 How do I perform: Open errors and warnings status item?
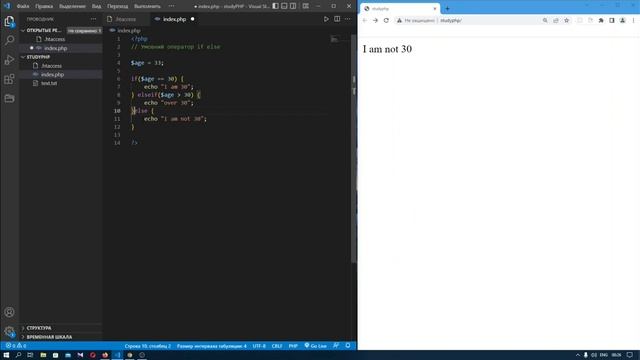16,346
